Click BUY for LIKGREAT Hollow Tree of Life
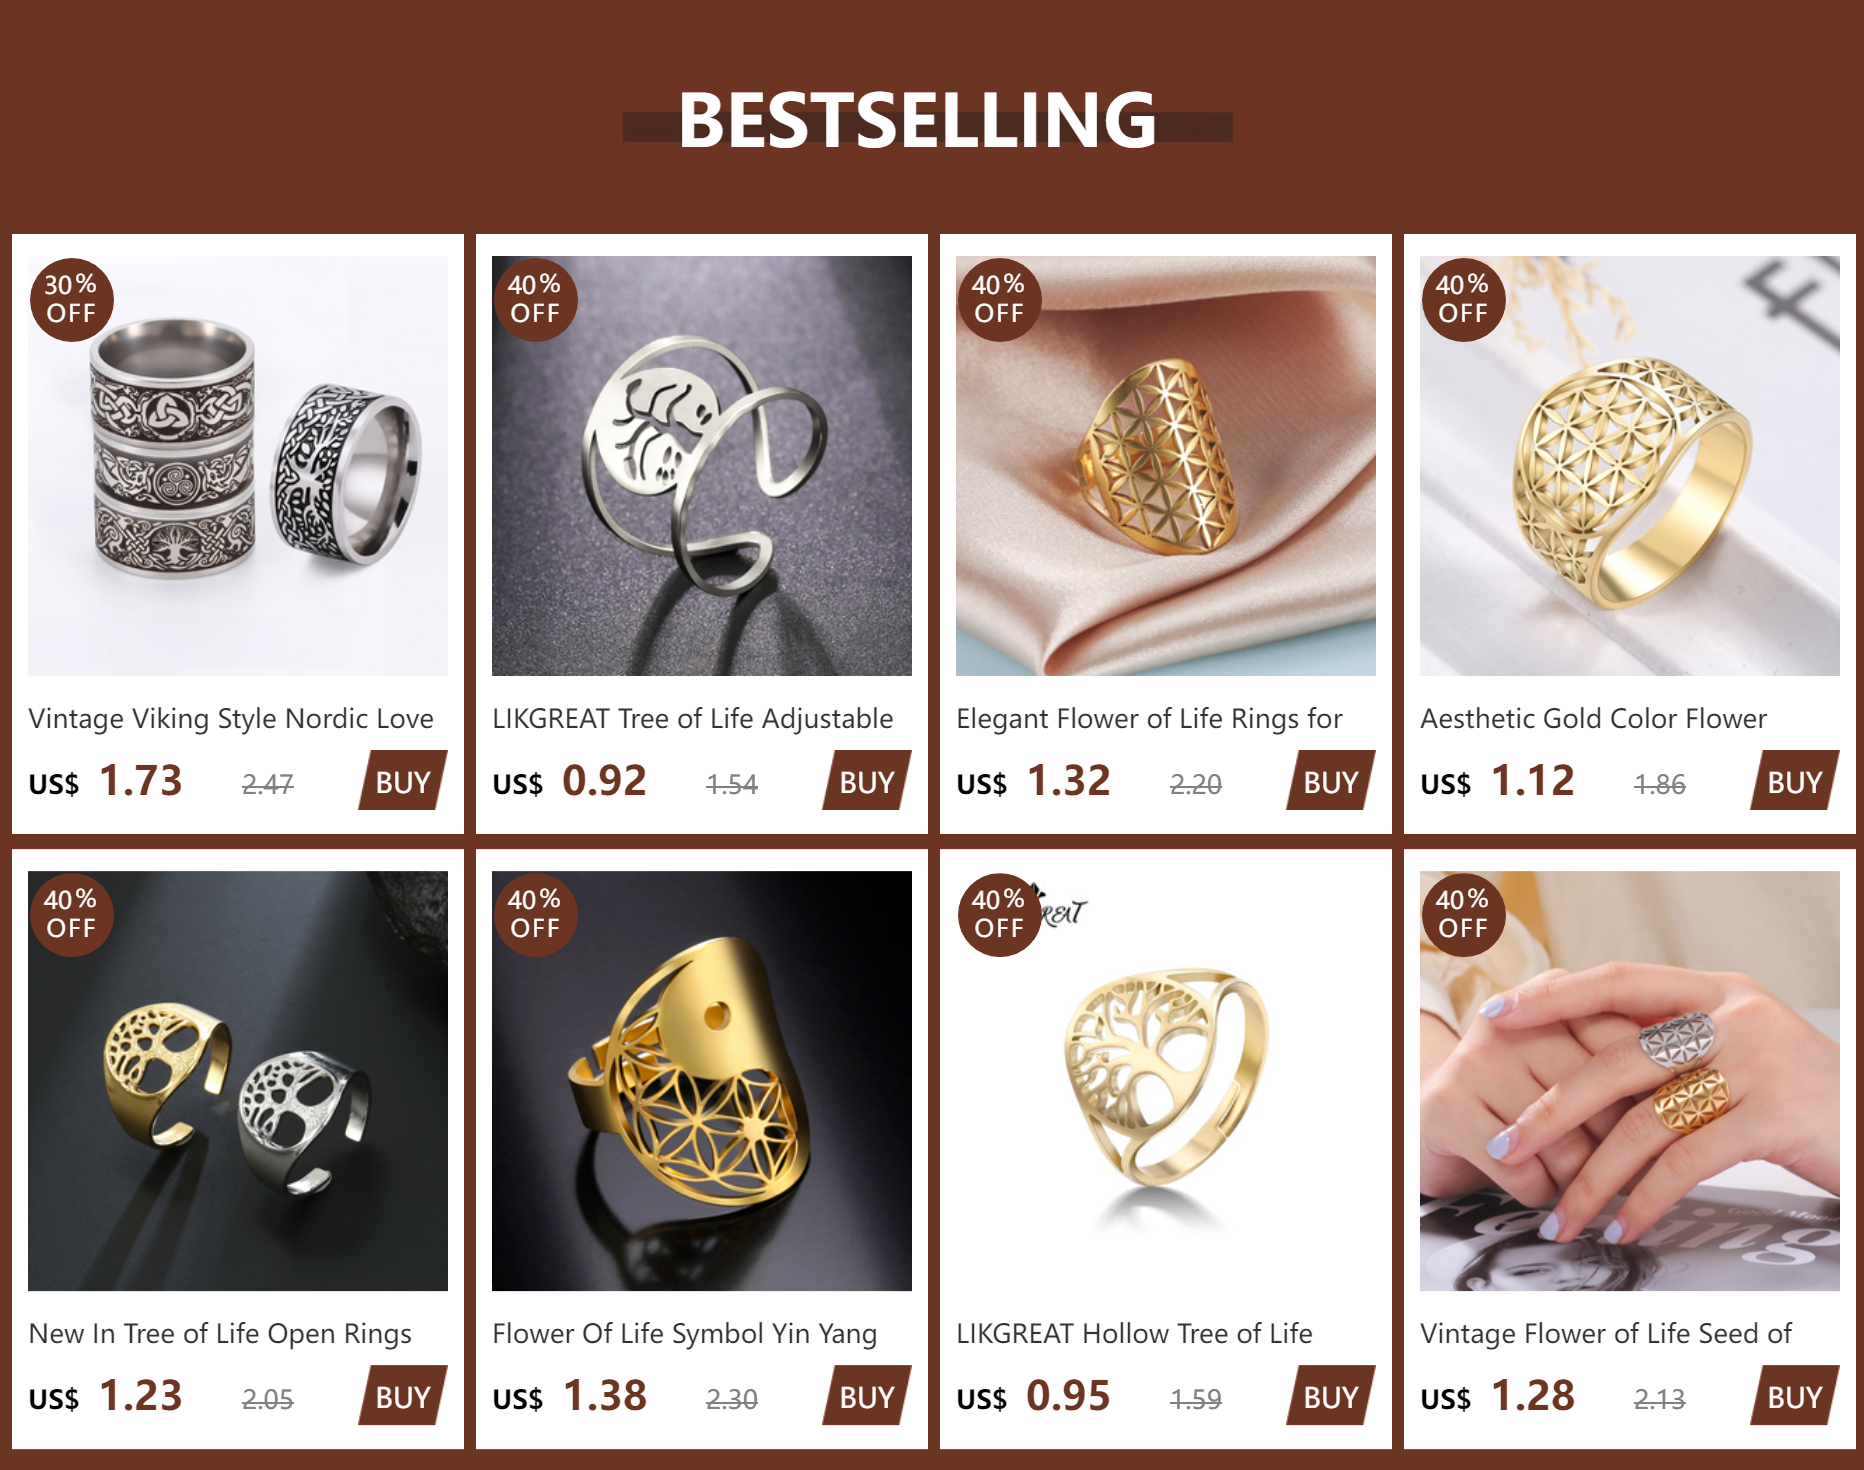 tap(1331, 1395)
